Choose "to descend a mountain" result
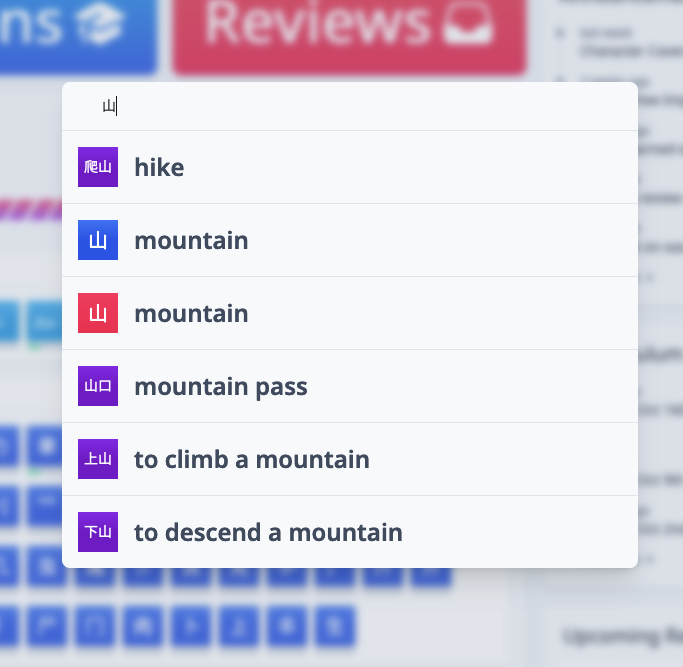 pos(350,532)
